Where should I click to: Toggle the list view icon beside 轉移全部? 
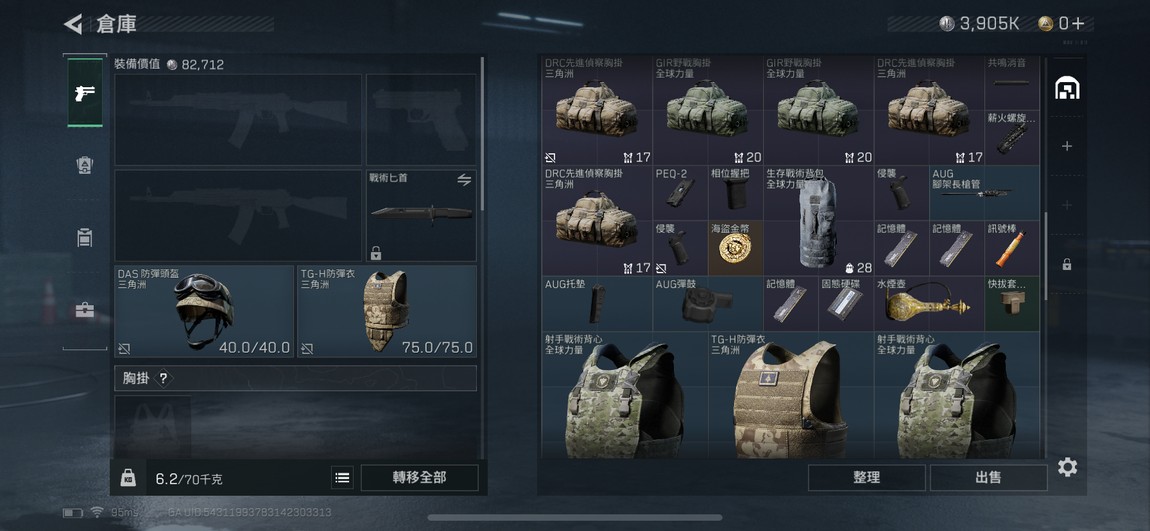342,477
